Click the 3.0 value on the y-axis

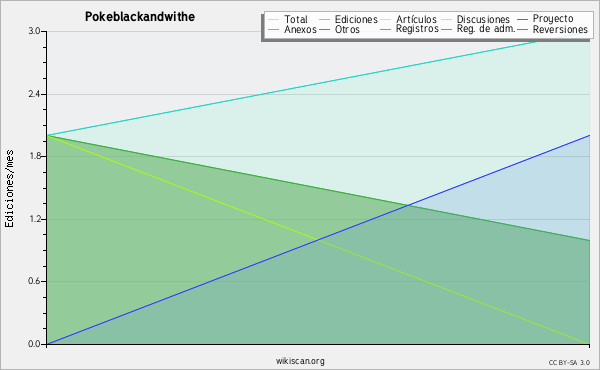(x=34, y=31)
